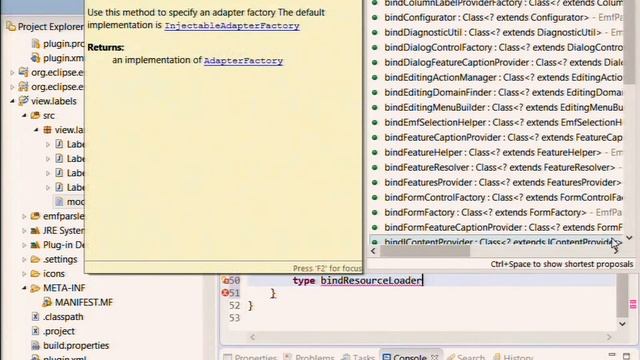The image size is (640, 360).
Task: Click the src source folder icon
Action: click(x=36, y=116)
